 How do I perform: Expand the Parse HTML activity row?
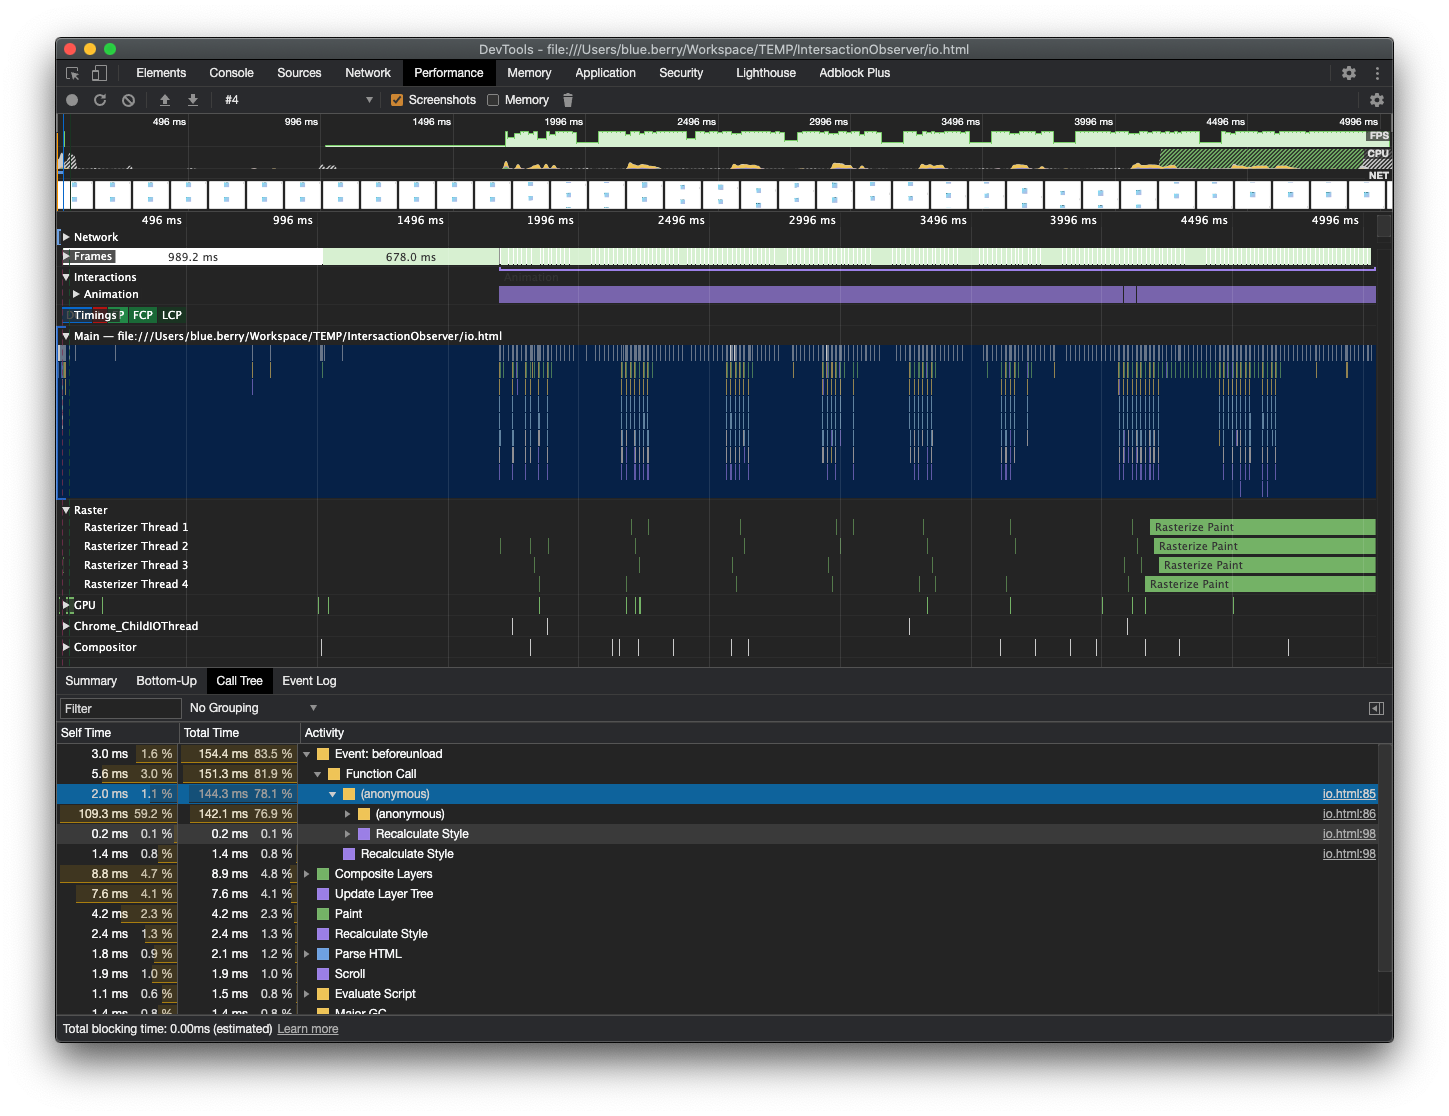click(307, 954)
